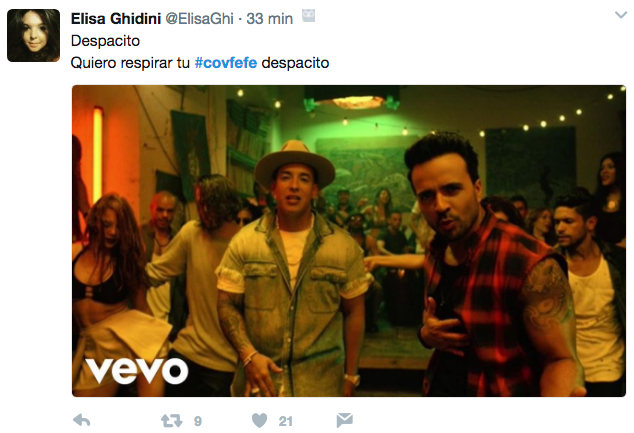This screenshot has width=634, height=433.
Task: Click the orange neon light in image
Action: tap(97, 154)
